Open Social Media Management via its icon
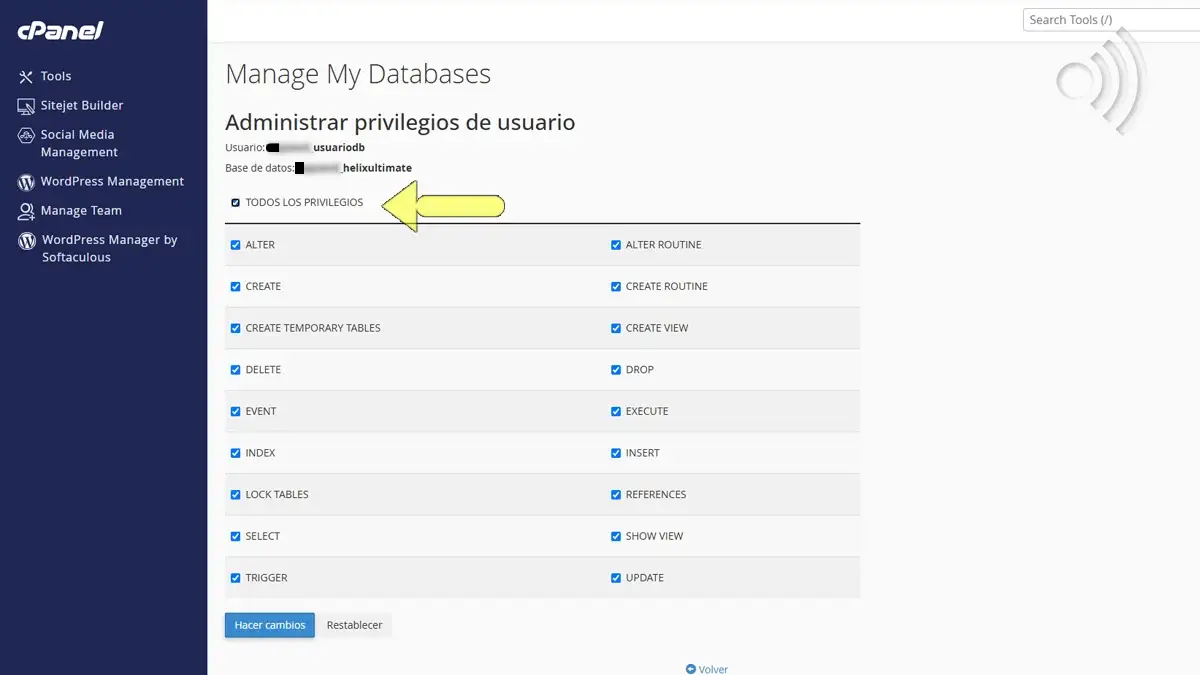1200x675 pixels. click(x=25, y=135)
